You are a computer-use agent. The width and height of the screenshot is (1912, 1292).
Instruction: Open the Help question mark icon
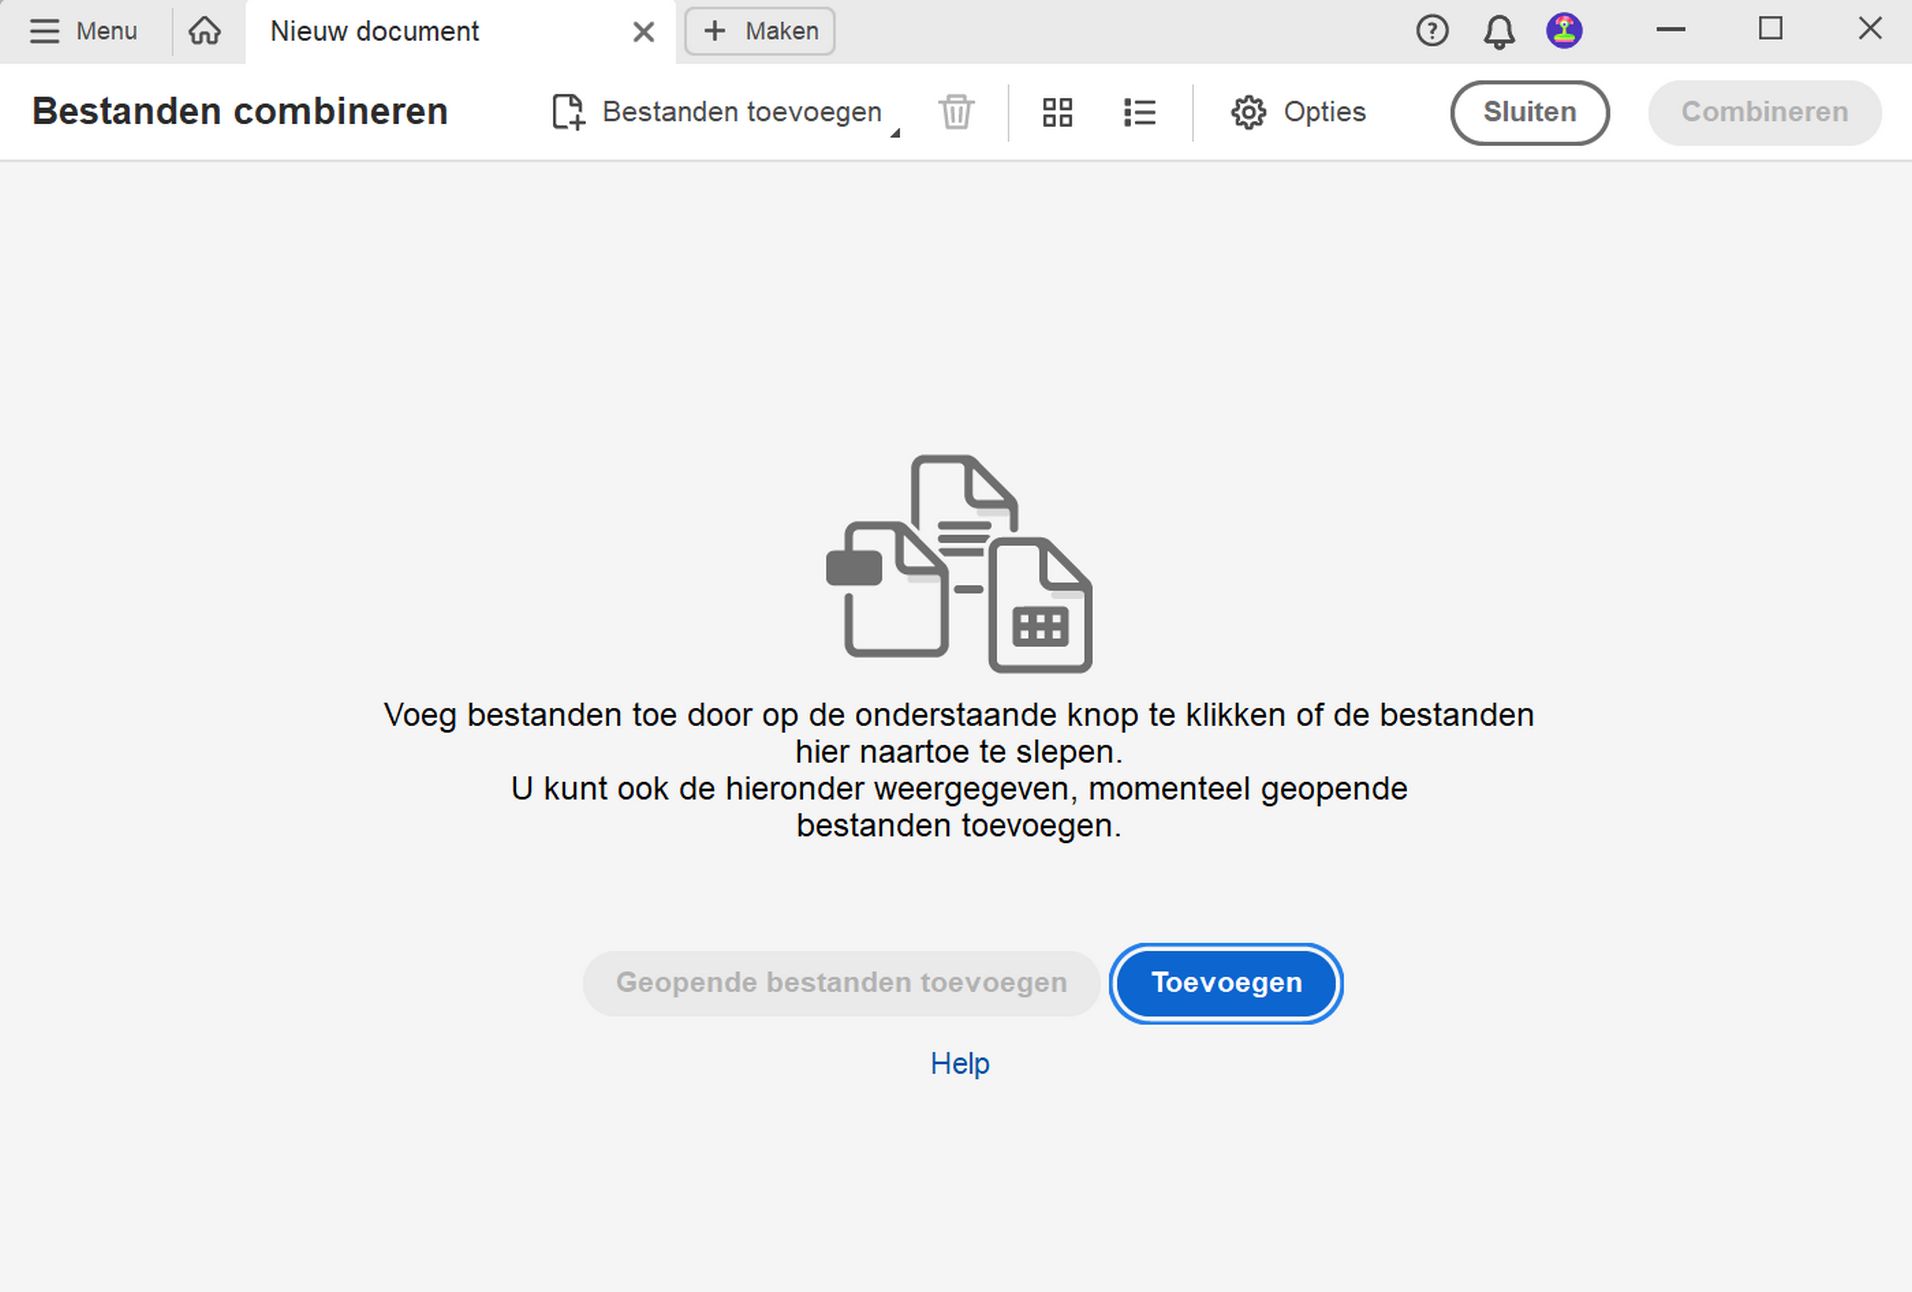click(1432, 31)
